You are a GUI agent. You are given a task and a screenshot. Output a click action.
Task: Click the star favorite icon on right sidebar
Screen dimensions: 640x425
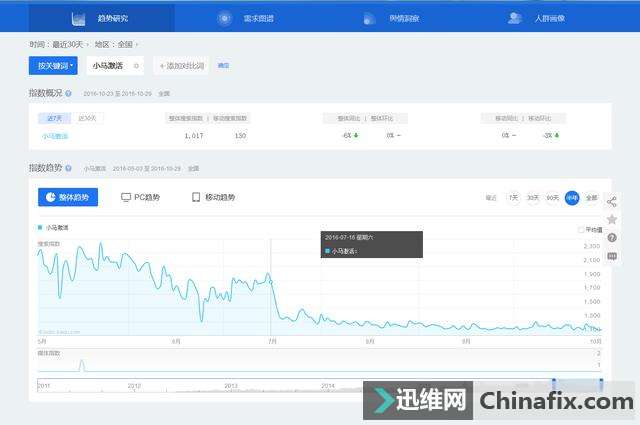coord(611,220)
